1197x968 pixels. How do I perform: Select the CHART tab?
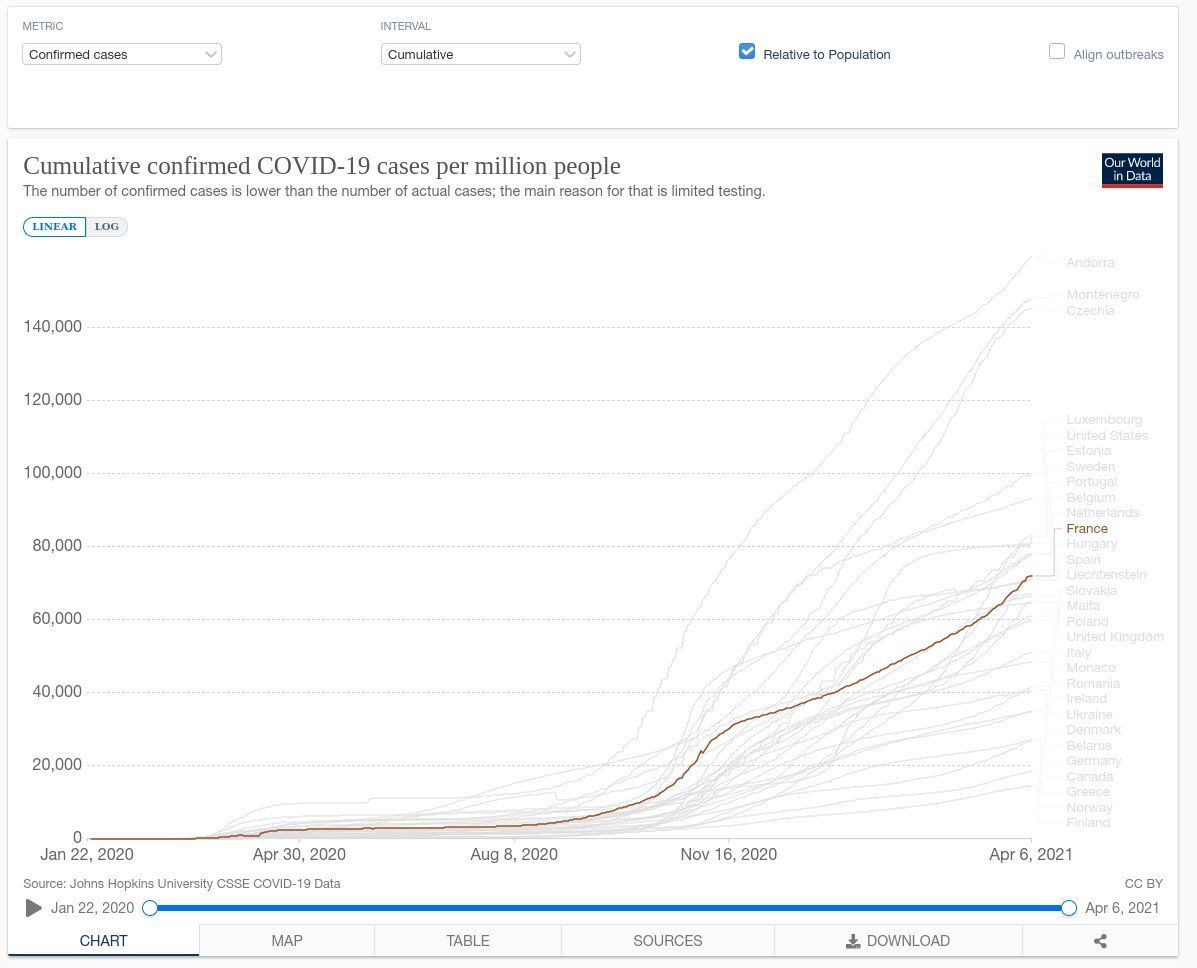[103, 940]
